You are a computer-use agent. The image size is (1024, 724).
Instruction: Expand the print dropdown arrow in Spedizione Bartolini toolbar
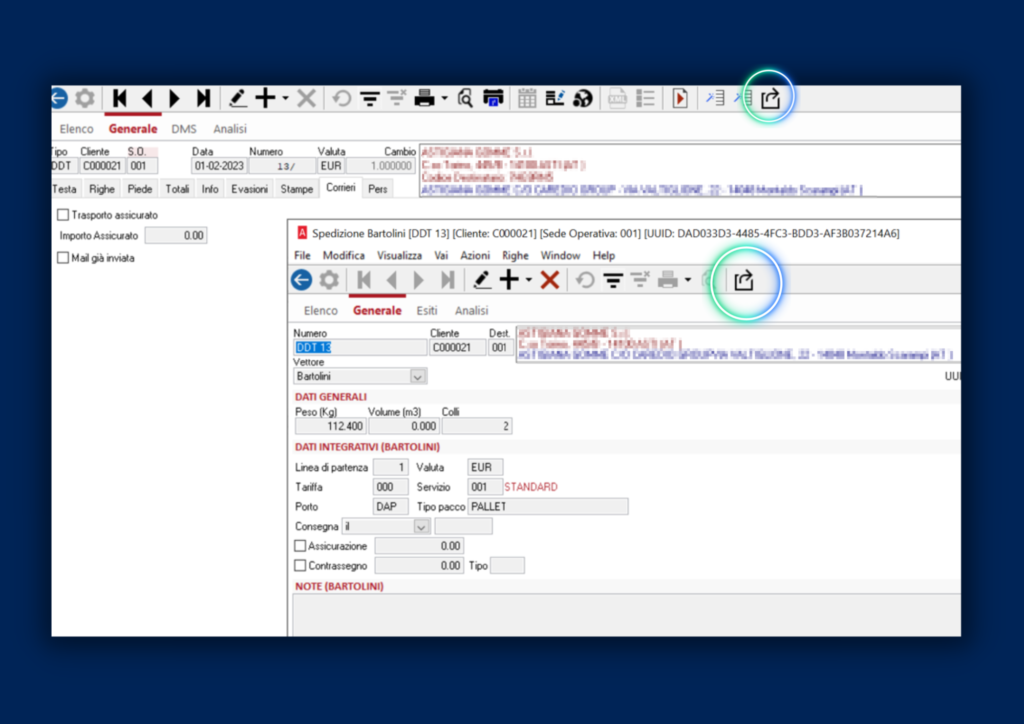click(688, 281)
